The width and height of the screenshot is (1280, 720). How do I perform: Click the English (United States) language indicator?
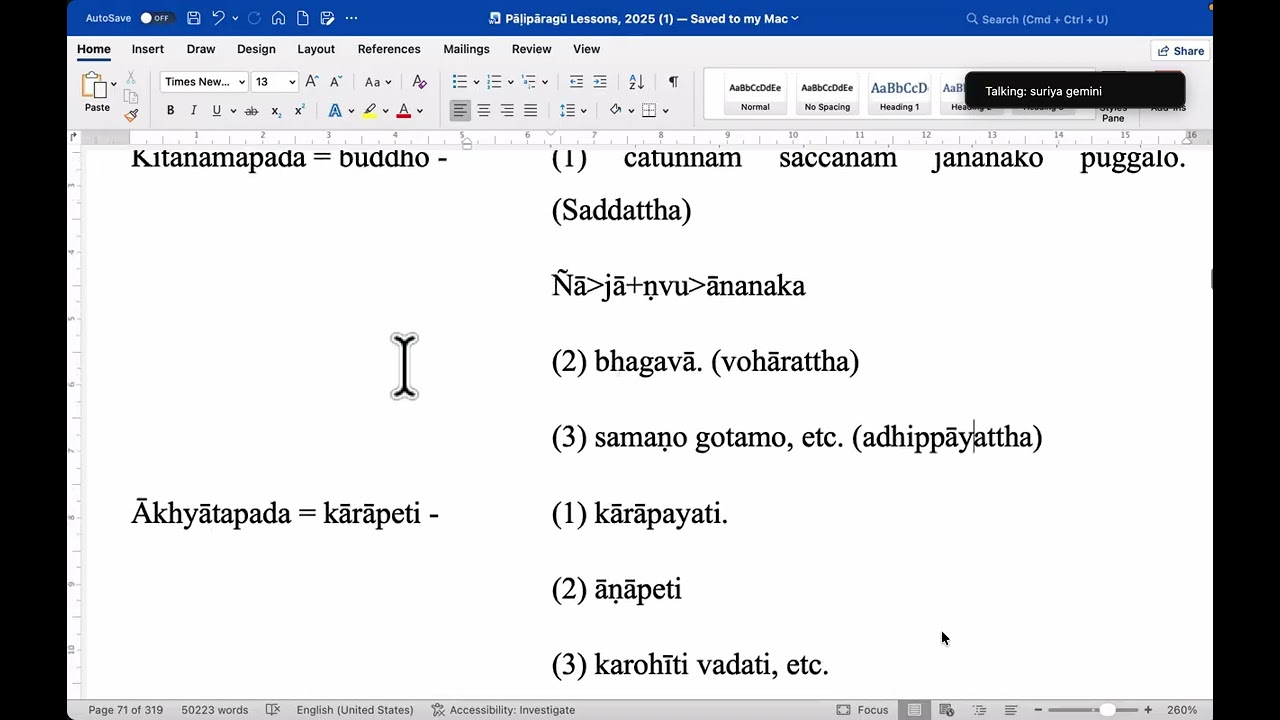coord(355,710)
